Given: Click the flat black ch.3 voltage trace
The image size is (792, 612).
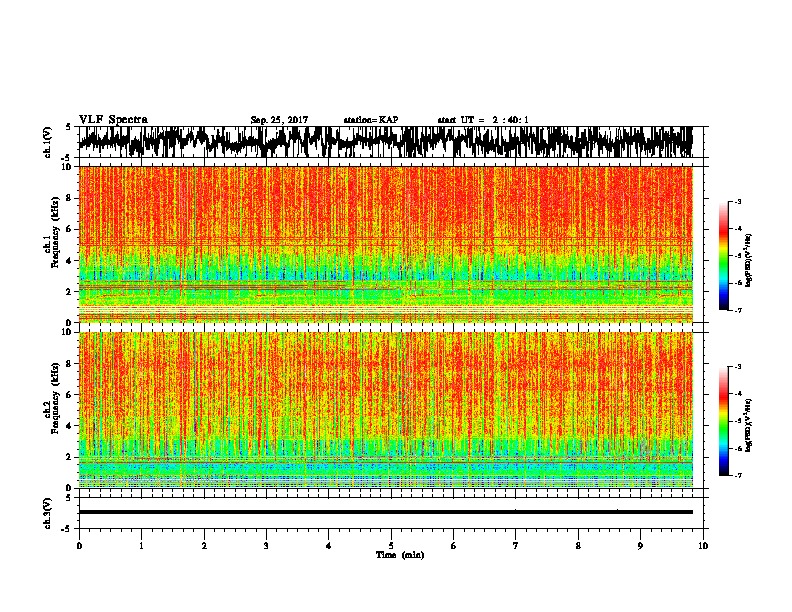Looking at the screenshot, I should click(385, 512).
